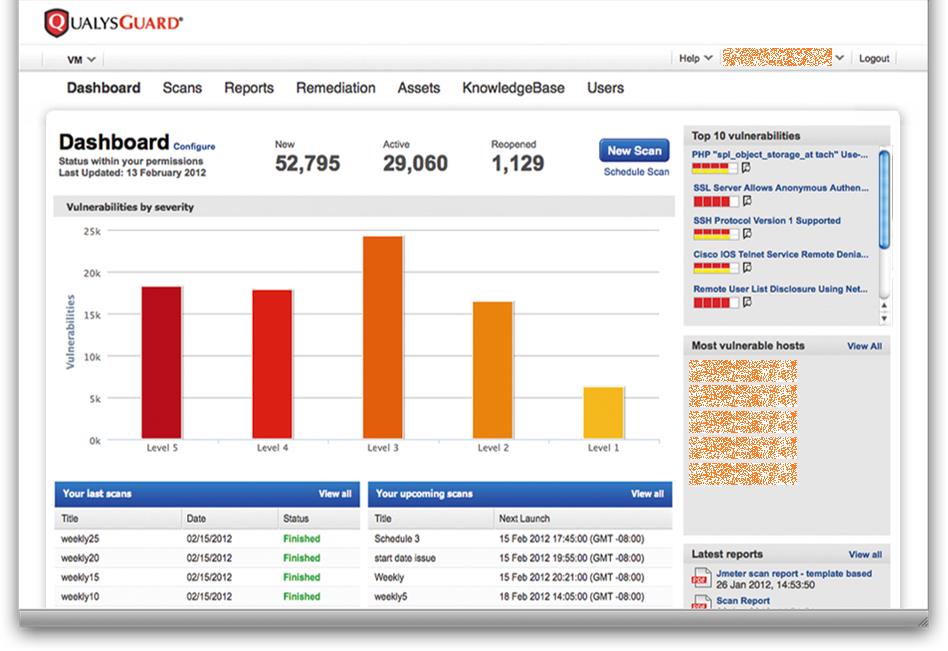Image resolution: width=948 pixels, height=651 pixels.
Task: Open the Reports tab
Action: point(249,88)
